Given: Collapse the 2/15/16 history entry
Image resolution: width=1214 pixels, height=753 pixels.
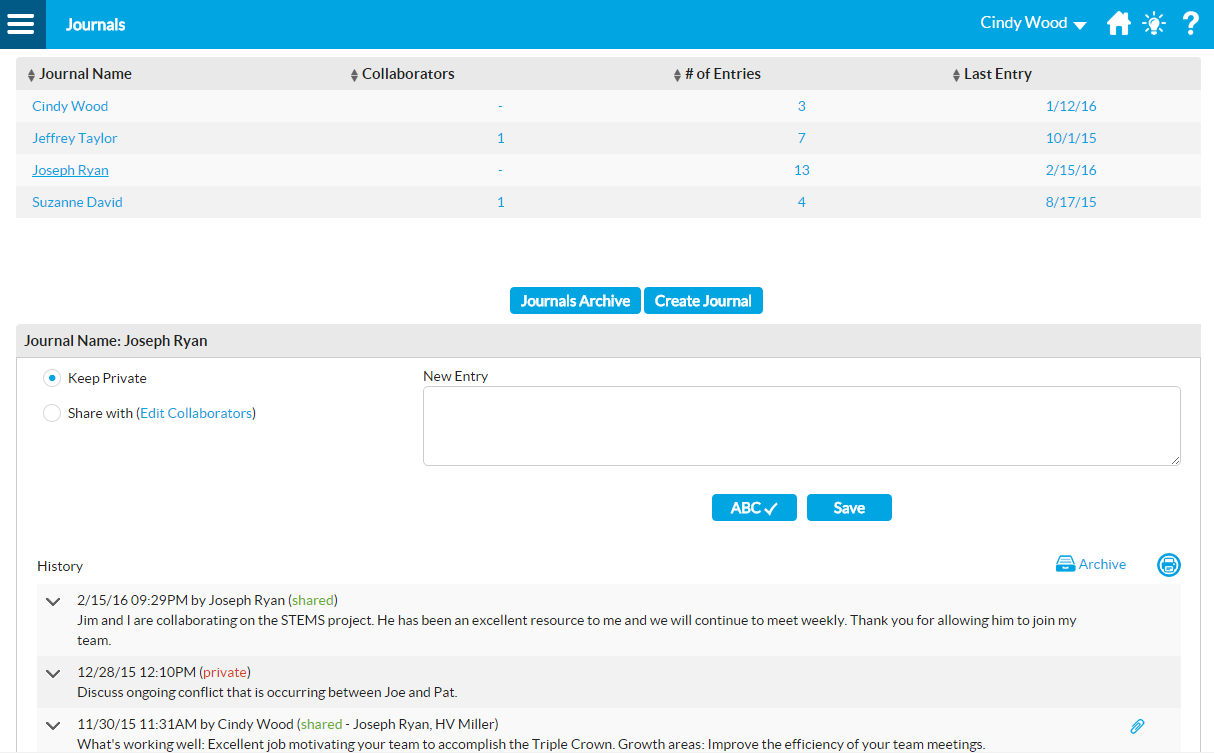Looking at the screenshot, I should pyautogui.click(x=53, y=601).
